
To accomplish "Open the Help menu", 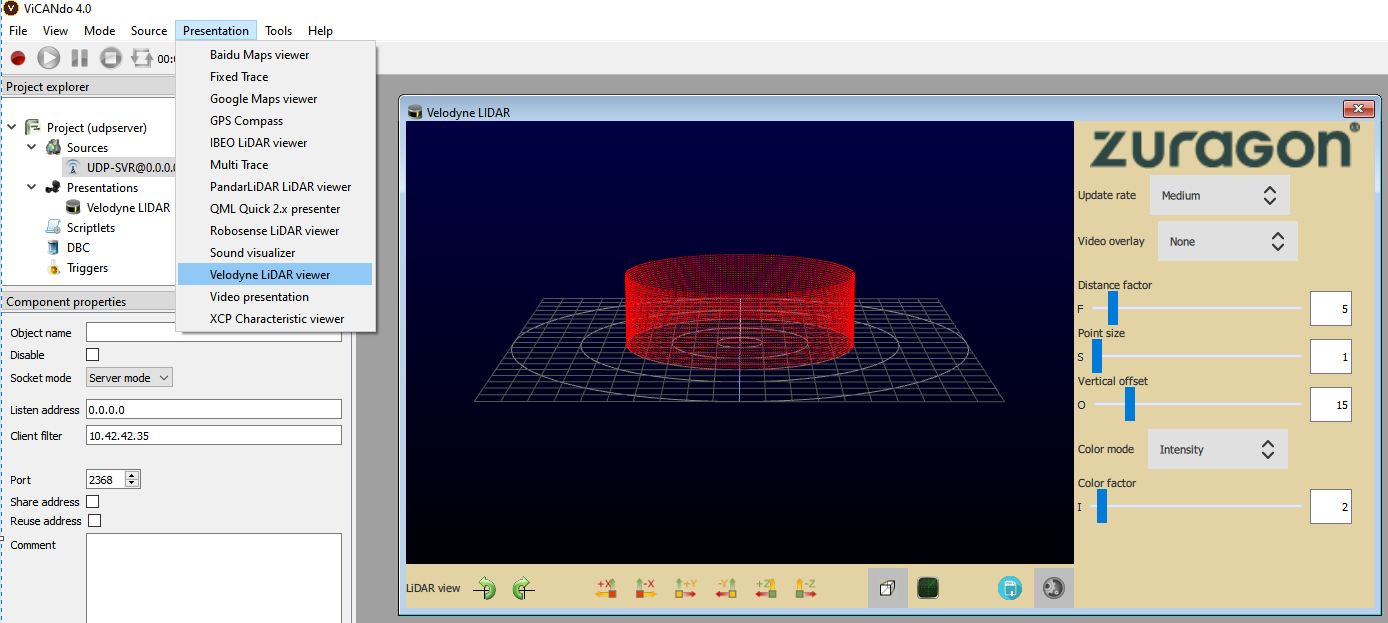I will coord(320,31).
